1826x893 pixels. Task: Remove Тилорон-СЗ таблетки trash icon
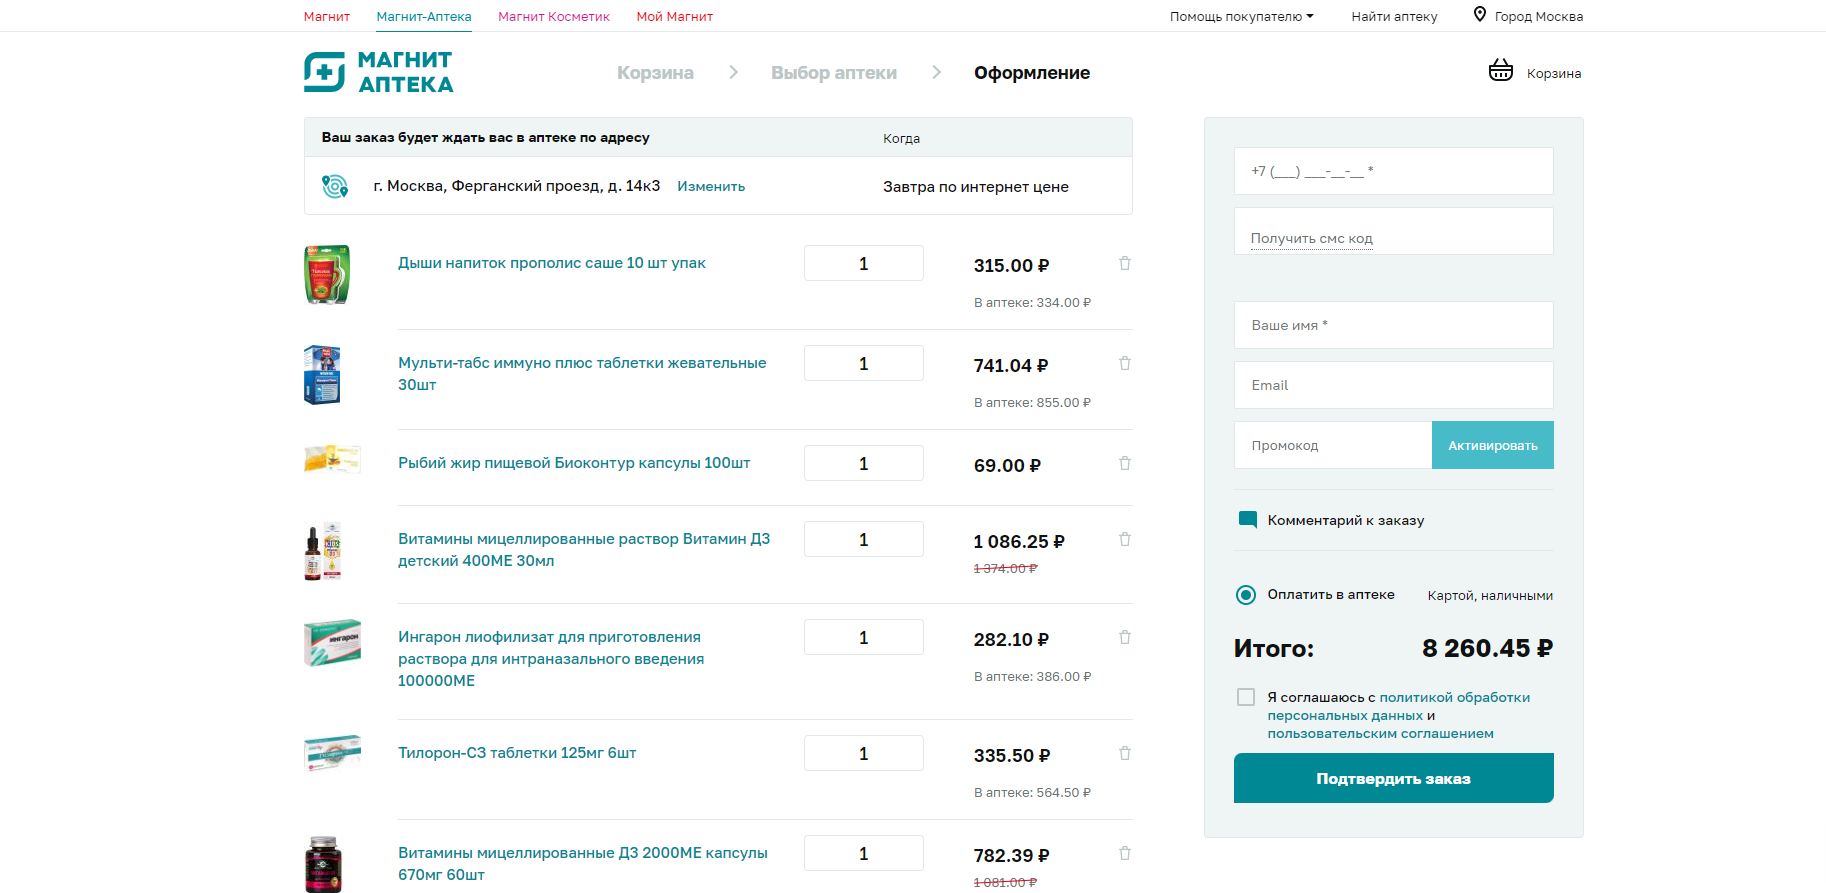point(1125,753)
